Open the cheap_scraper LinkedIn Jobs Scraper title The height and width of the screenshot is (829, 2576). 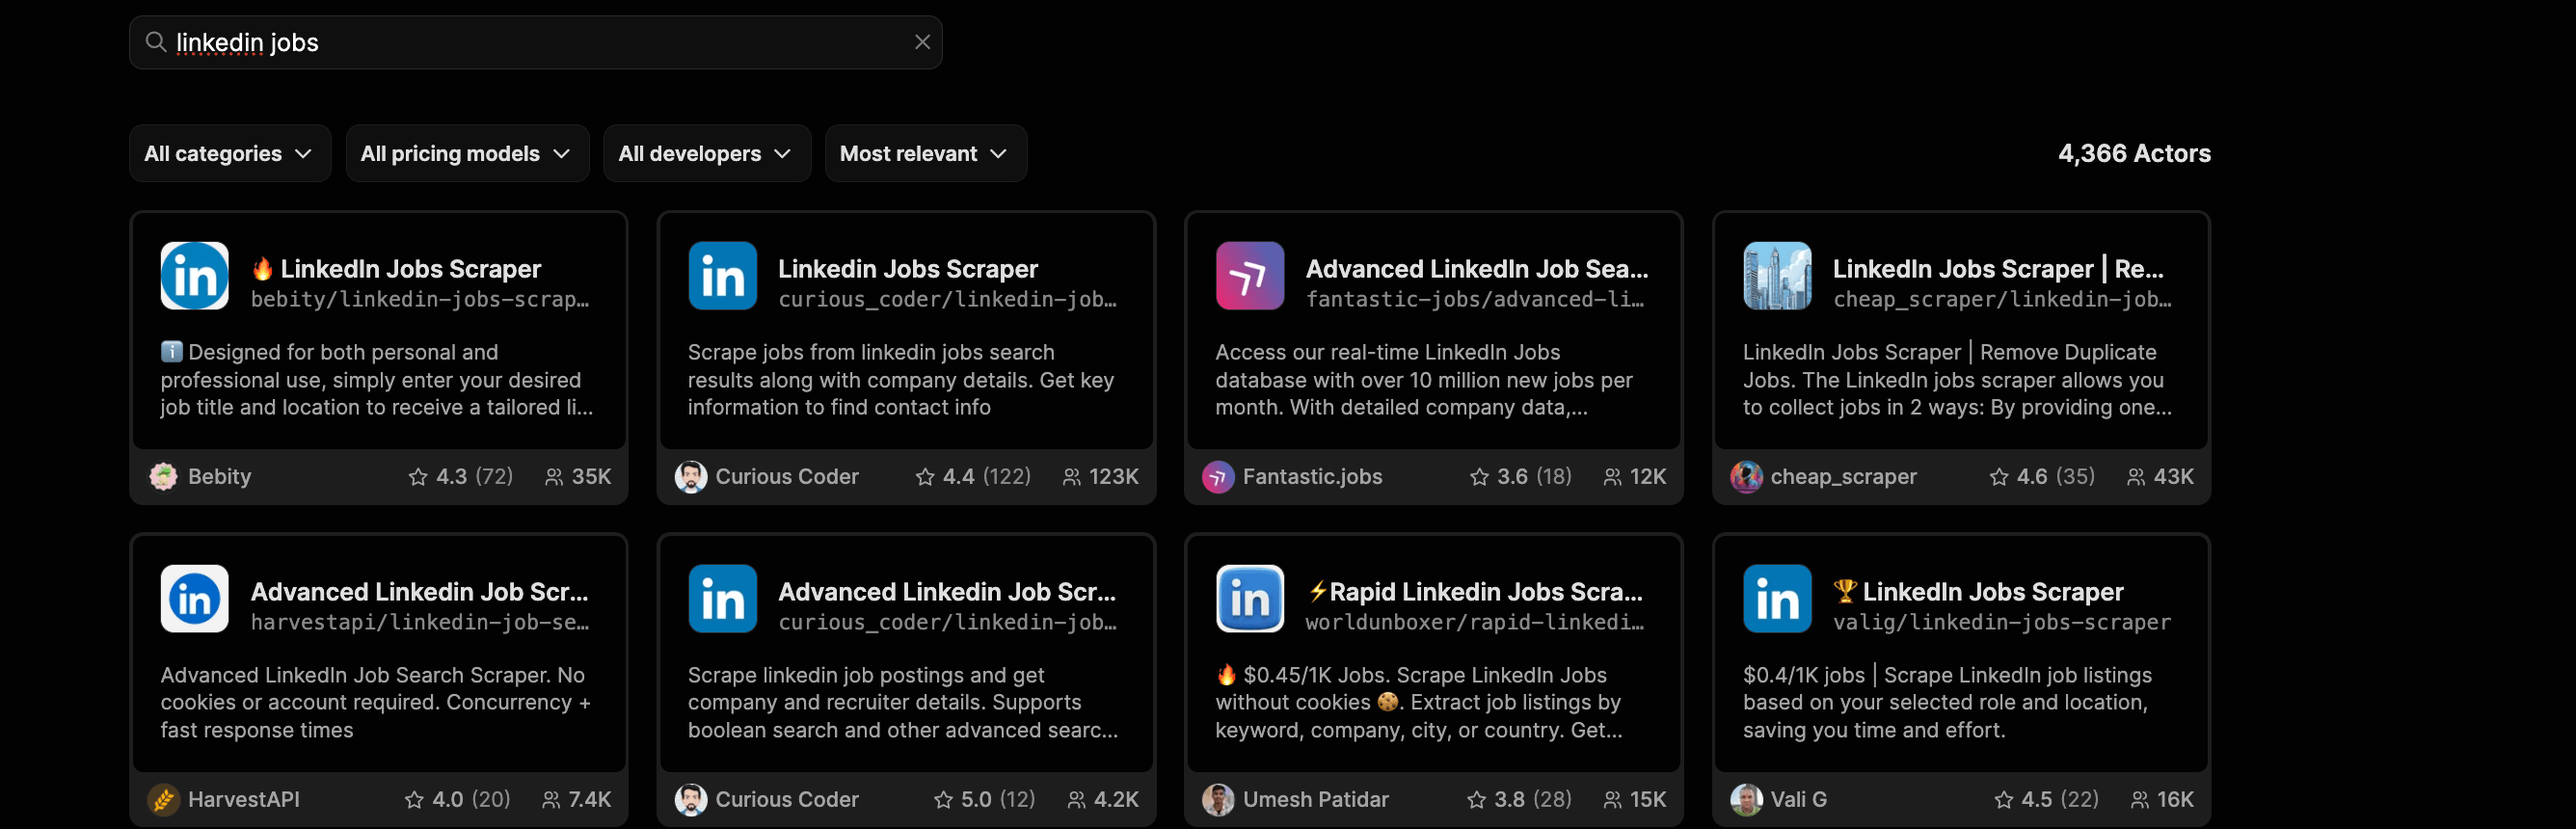(x=1997, y=268)
